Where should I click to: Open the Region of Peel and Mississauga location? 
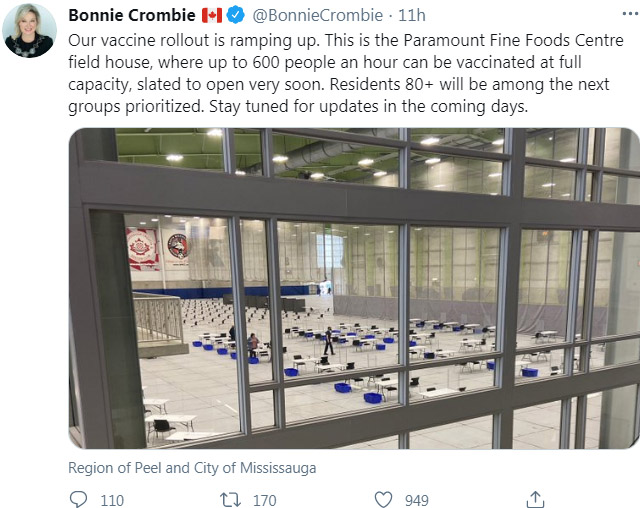(192, 467)
